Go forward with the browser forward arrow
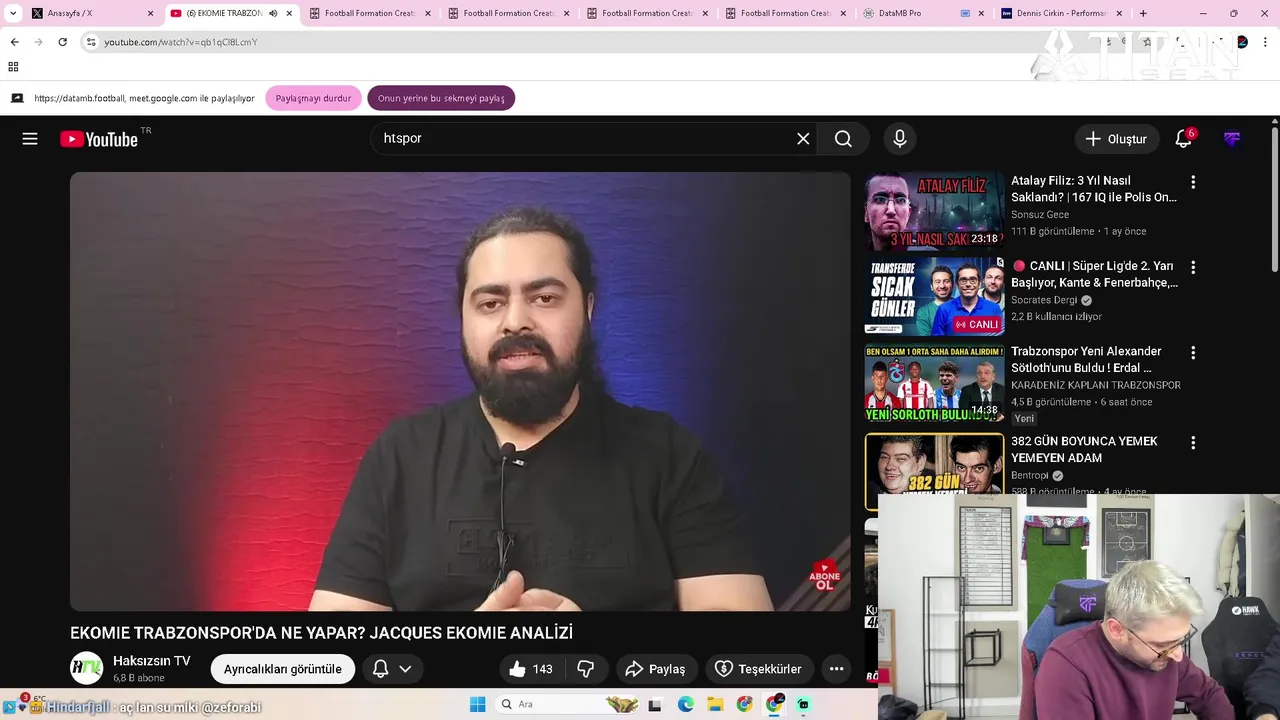The width and height of the screenshot is (1280, 720). pyautogui.click(x=38, y=42)
